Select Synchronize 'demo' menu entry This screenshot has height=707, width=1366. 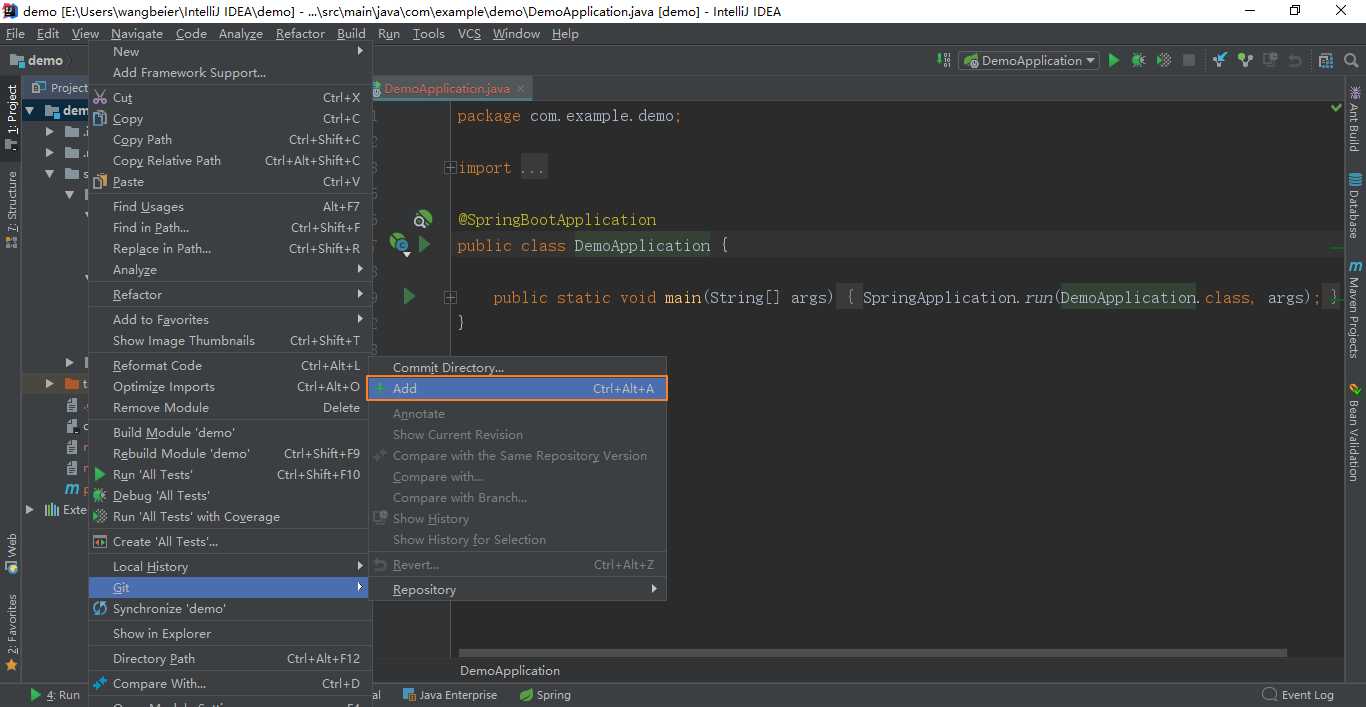(230, 608)
